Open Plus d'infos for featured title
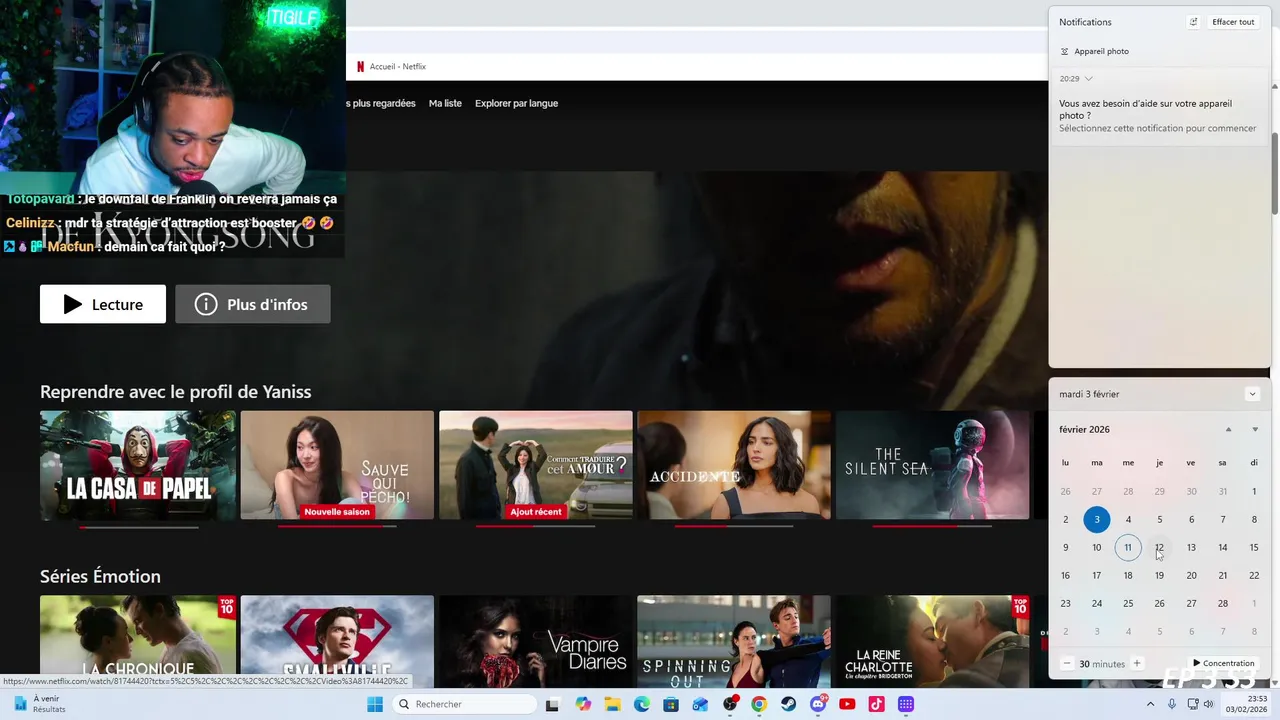1280x720 pixels. click(253, 304)
